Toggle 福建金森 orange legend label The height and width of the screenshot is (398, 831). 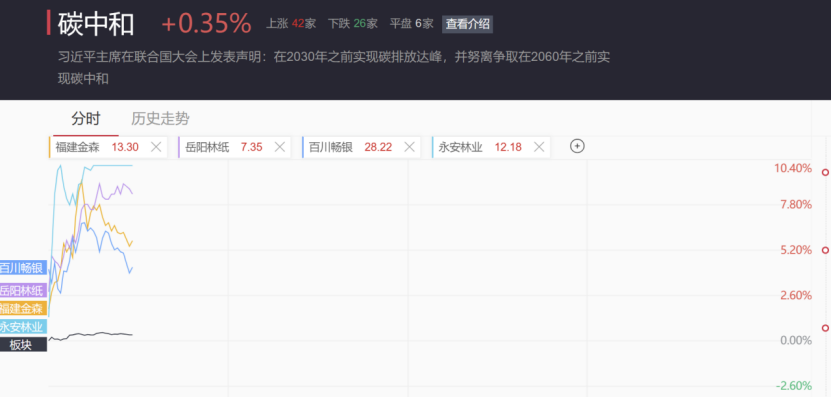pos(23,308)
